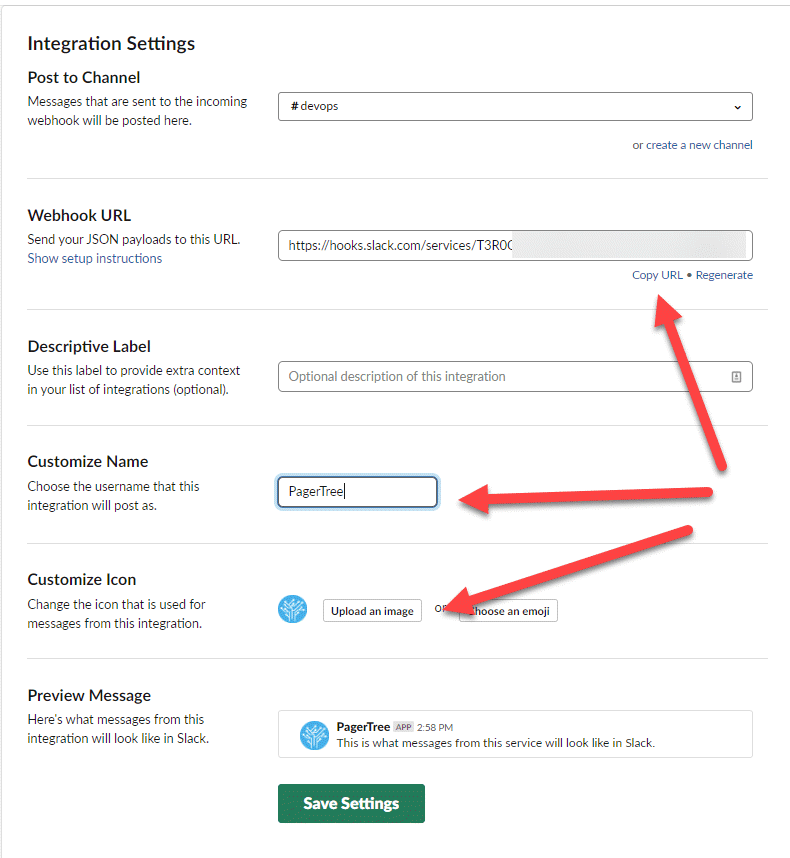Open the Show setup instructions link
The height and width of the screenshot is (858, 790).
point(95,258)
